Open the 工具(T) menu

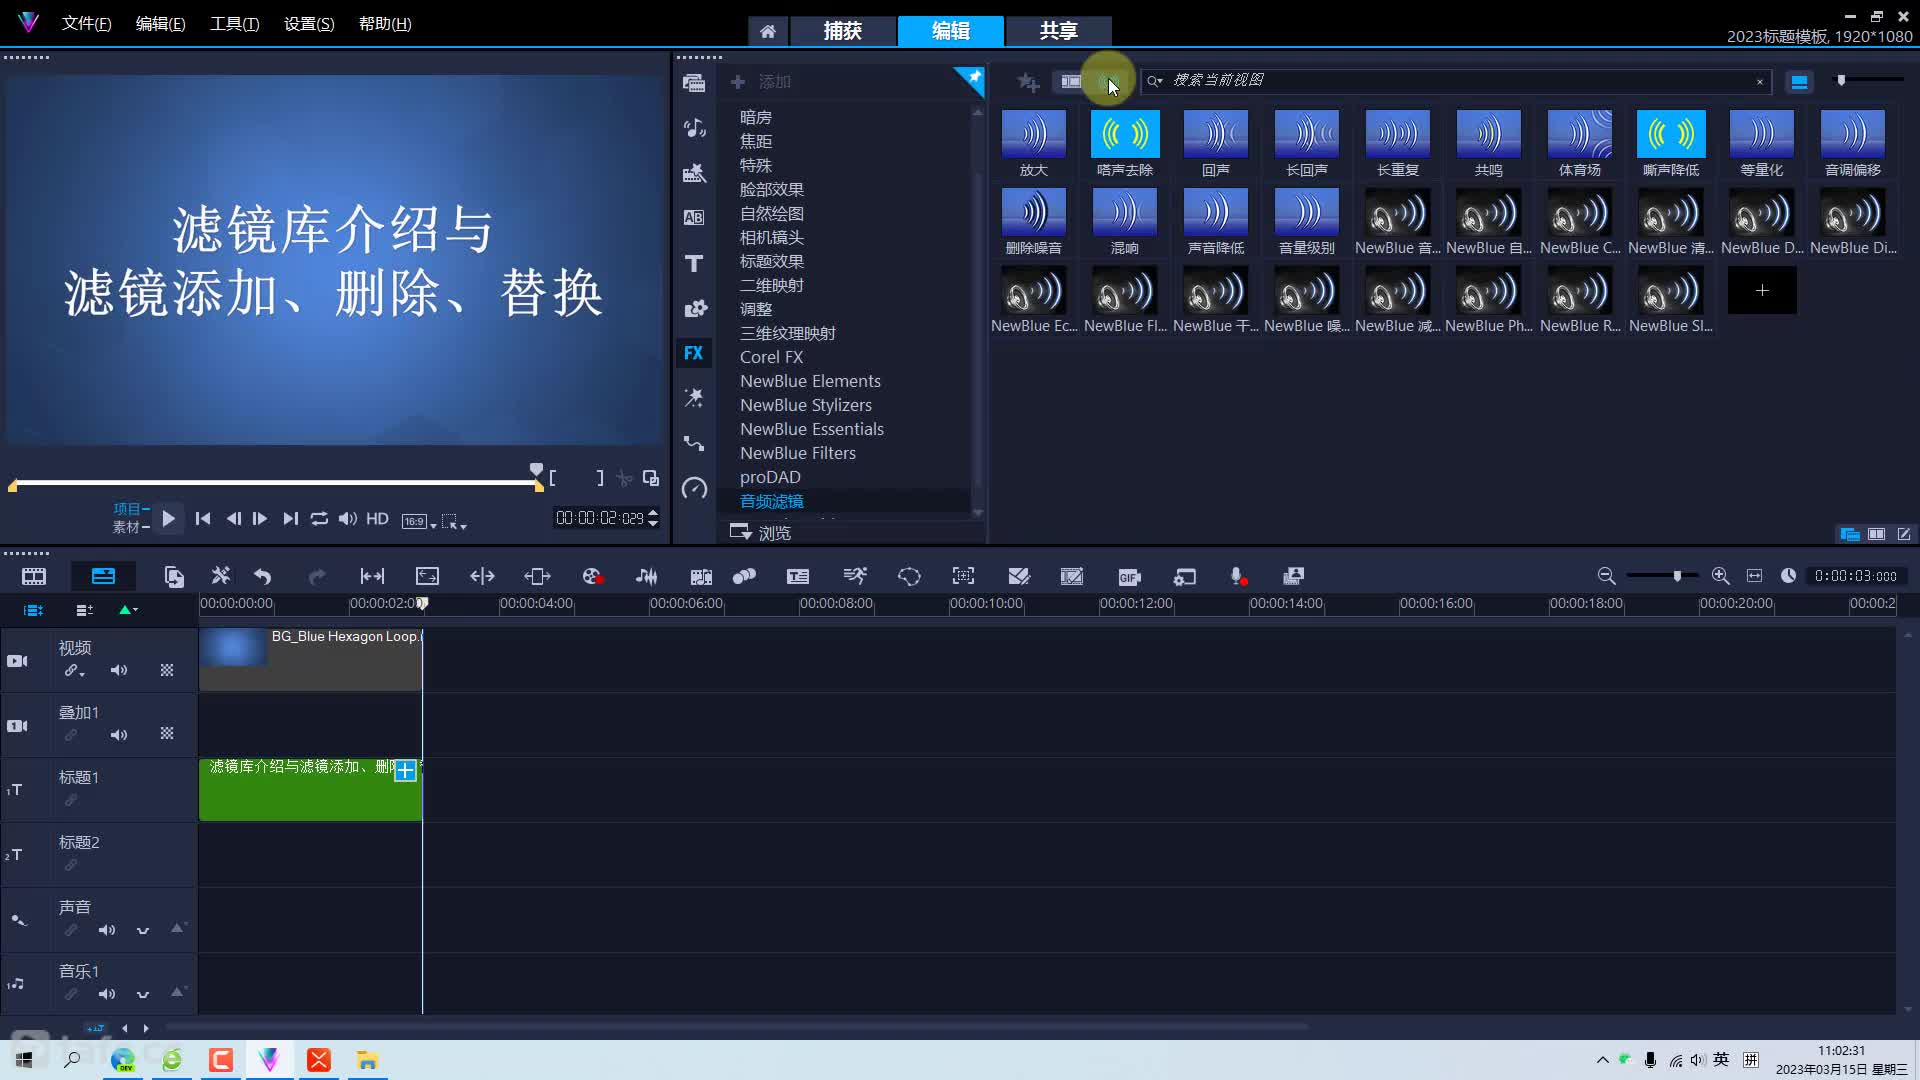234,24
